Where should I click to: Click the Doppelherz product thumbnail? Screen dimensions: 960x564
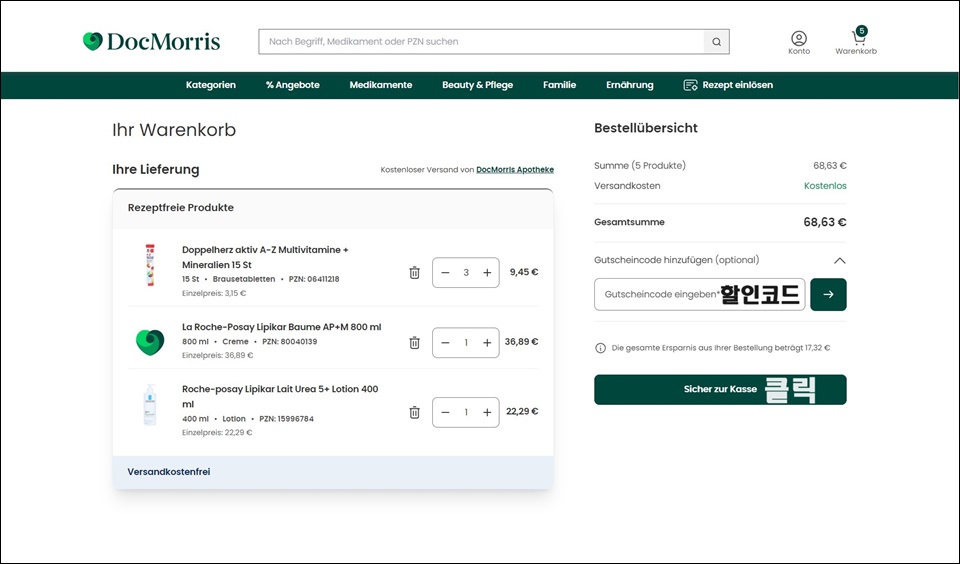click(150, 265)
